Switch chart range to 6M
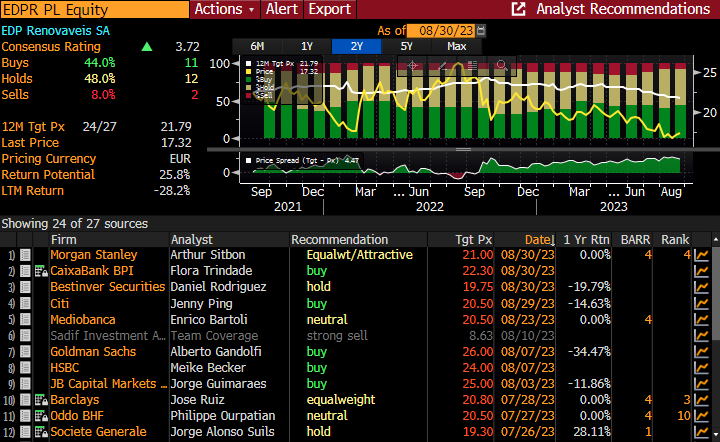 point(257,46)
